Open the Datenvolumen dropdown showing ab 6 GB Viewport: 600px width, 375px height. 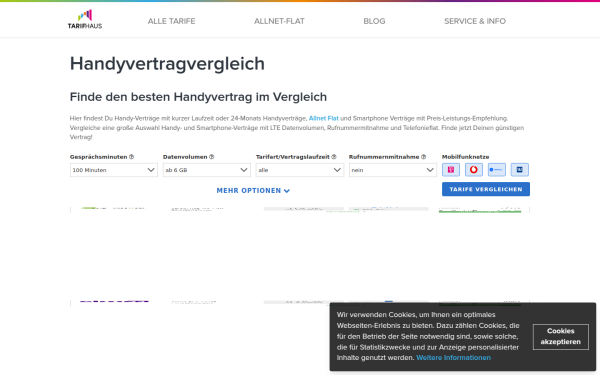click(x=207, y=170)
